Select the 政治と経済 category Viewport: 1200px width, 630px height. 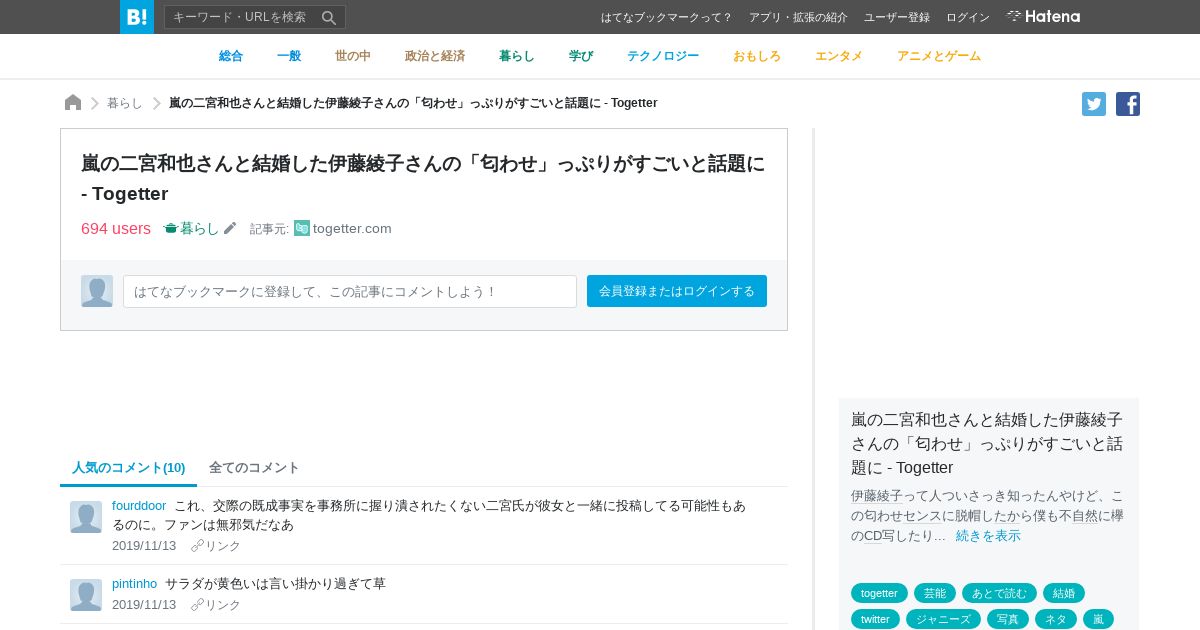pos(435,56)
